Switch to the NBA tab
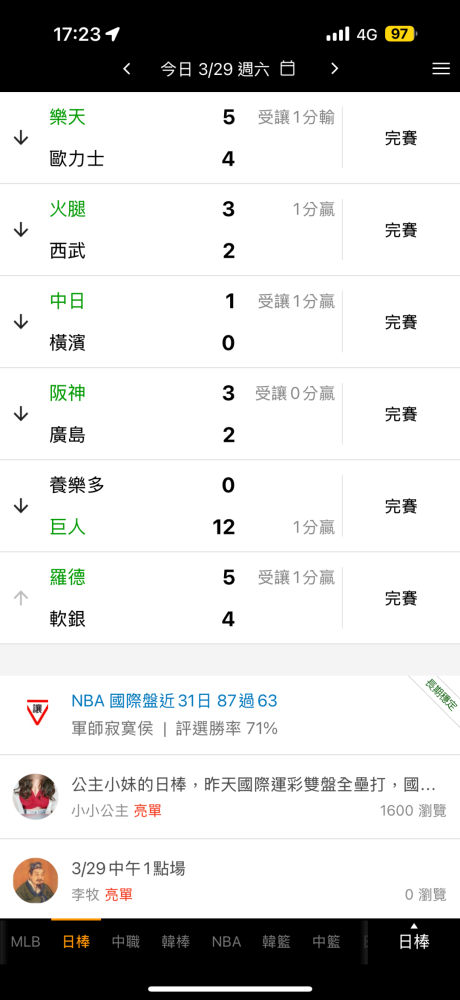 (x=226, y=942)
